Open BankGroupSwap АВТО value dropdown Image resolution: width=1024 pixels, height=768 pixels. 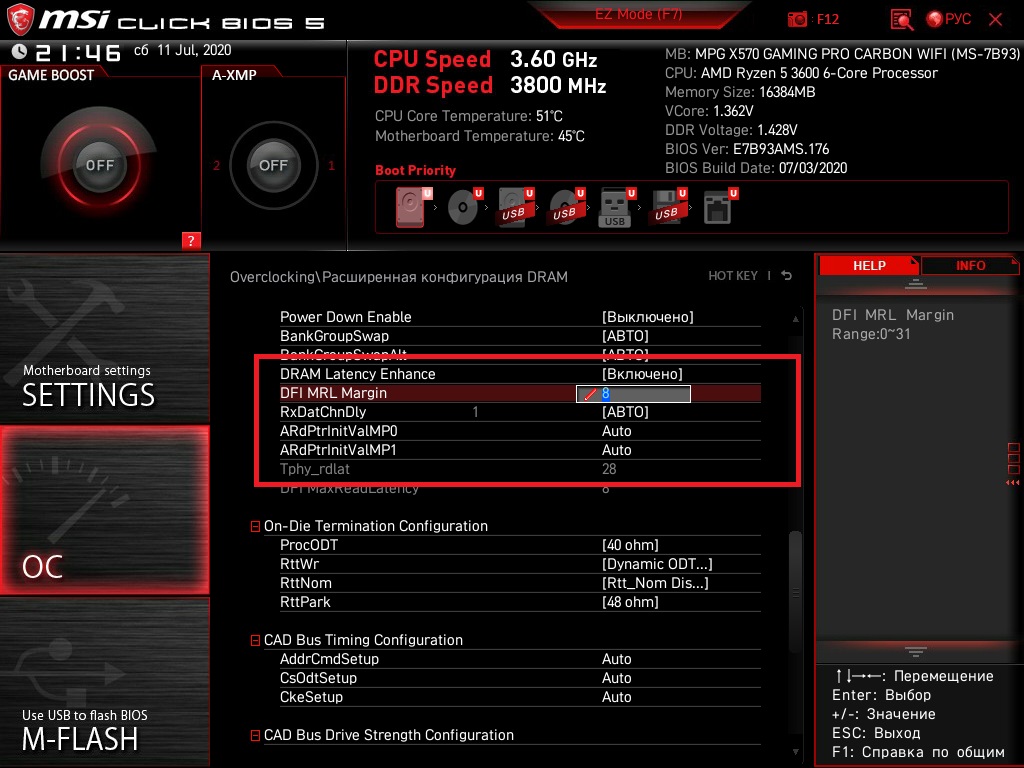(x=625, y=336)
